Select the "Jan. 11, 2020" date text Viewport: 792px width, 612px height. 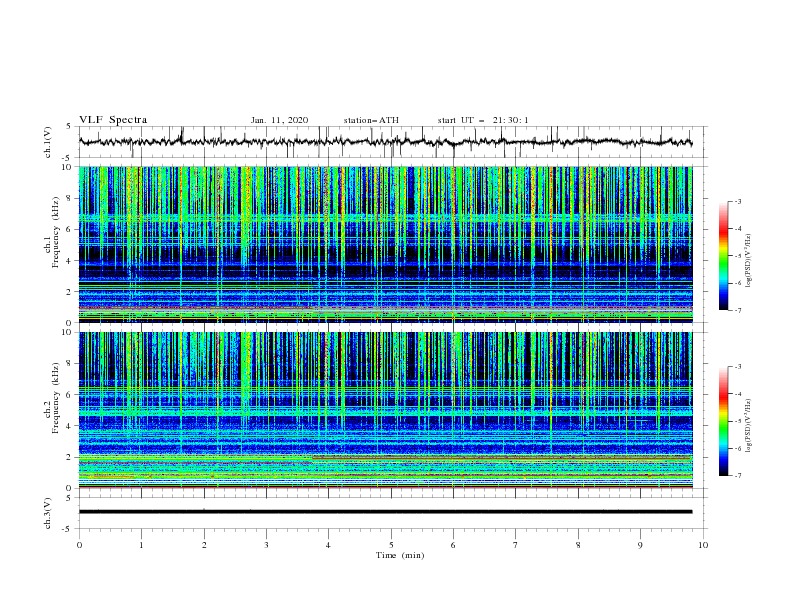click(x=279, y=120)
